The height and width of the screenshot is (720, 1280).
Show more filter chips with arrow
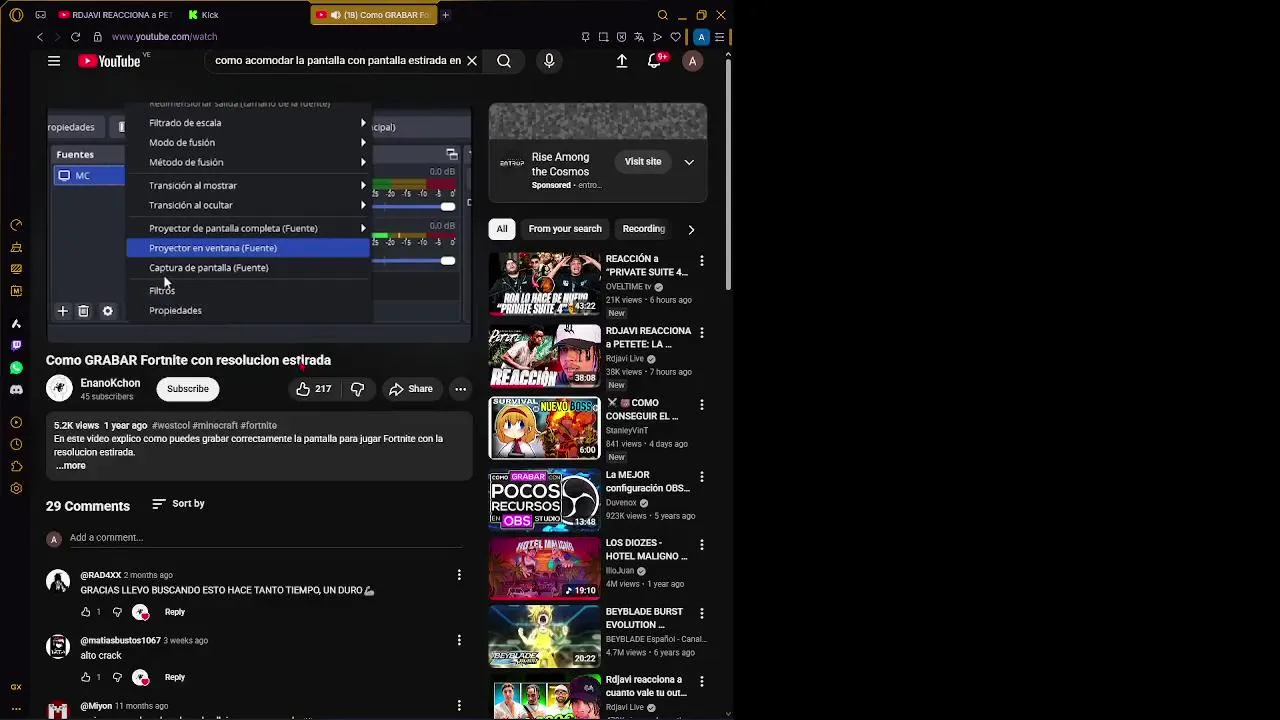691,229
